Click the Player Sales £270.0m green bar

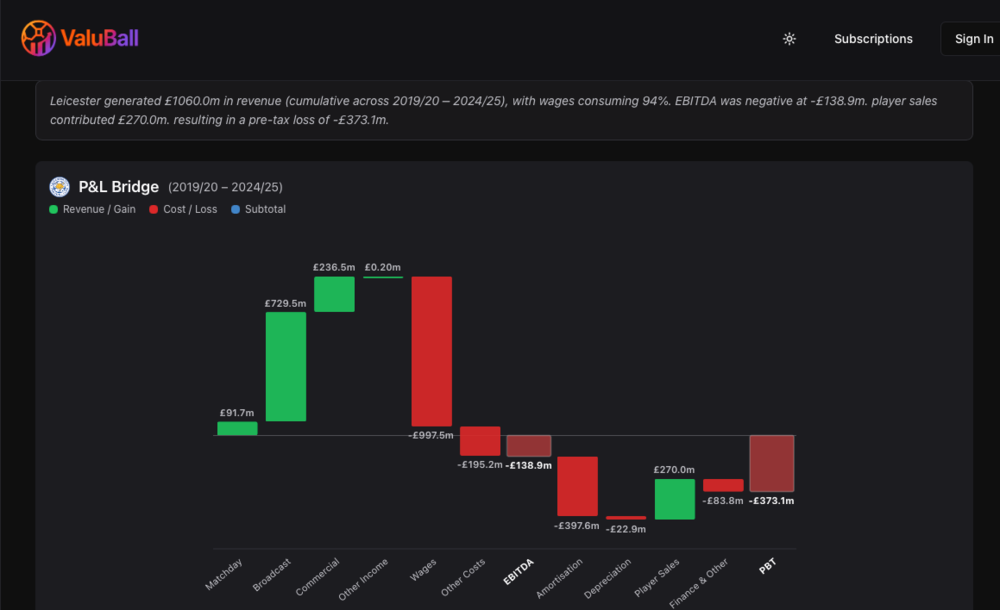(x=675, y=499)
